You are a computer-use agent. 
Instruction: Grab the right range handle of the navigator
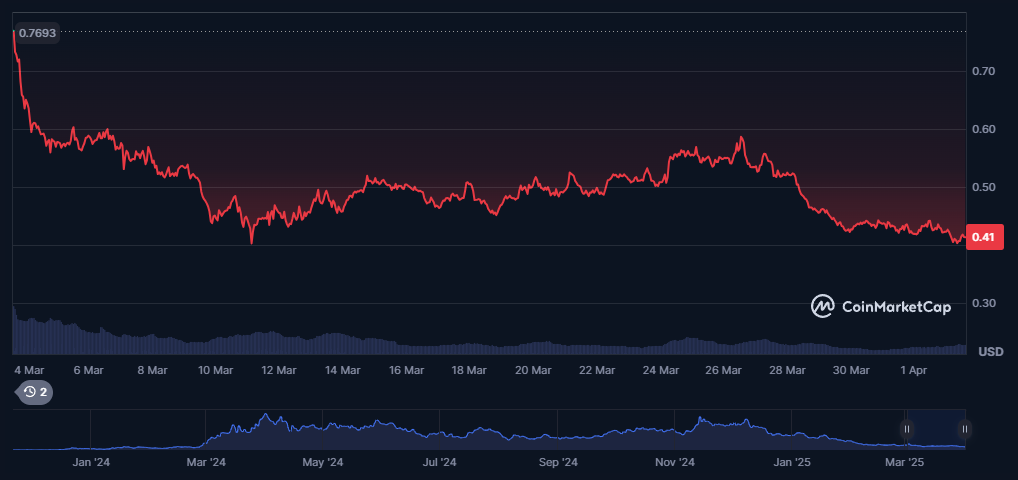tap(965, 429)
